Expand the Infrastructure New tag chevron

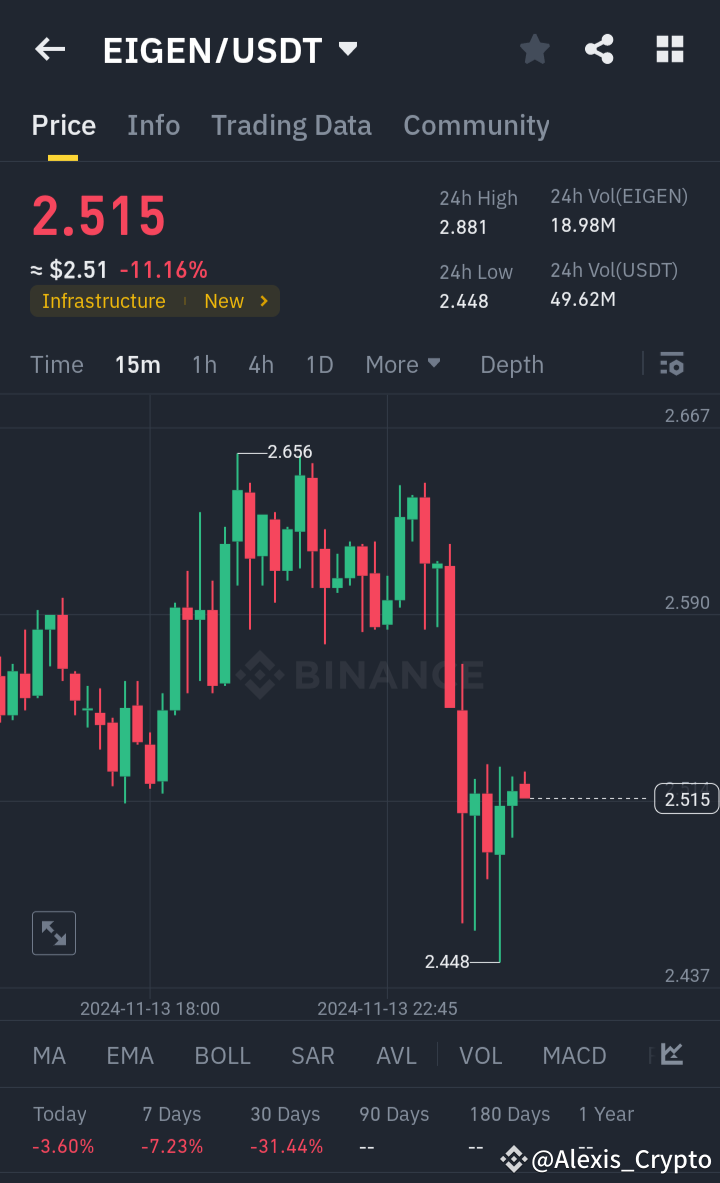[x=263, y=301]
